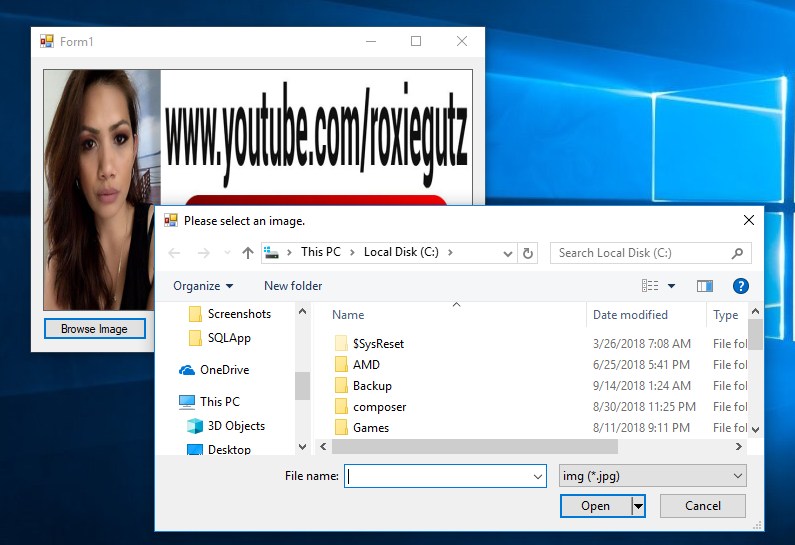Close the Please select an image dialog

[749, 220]
